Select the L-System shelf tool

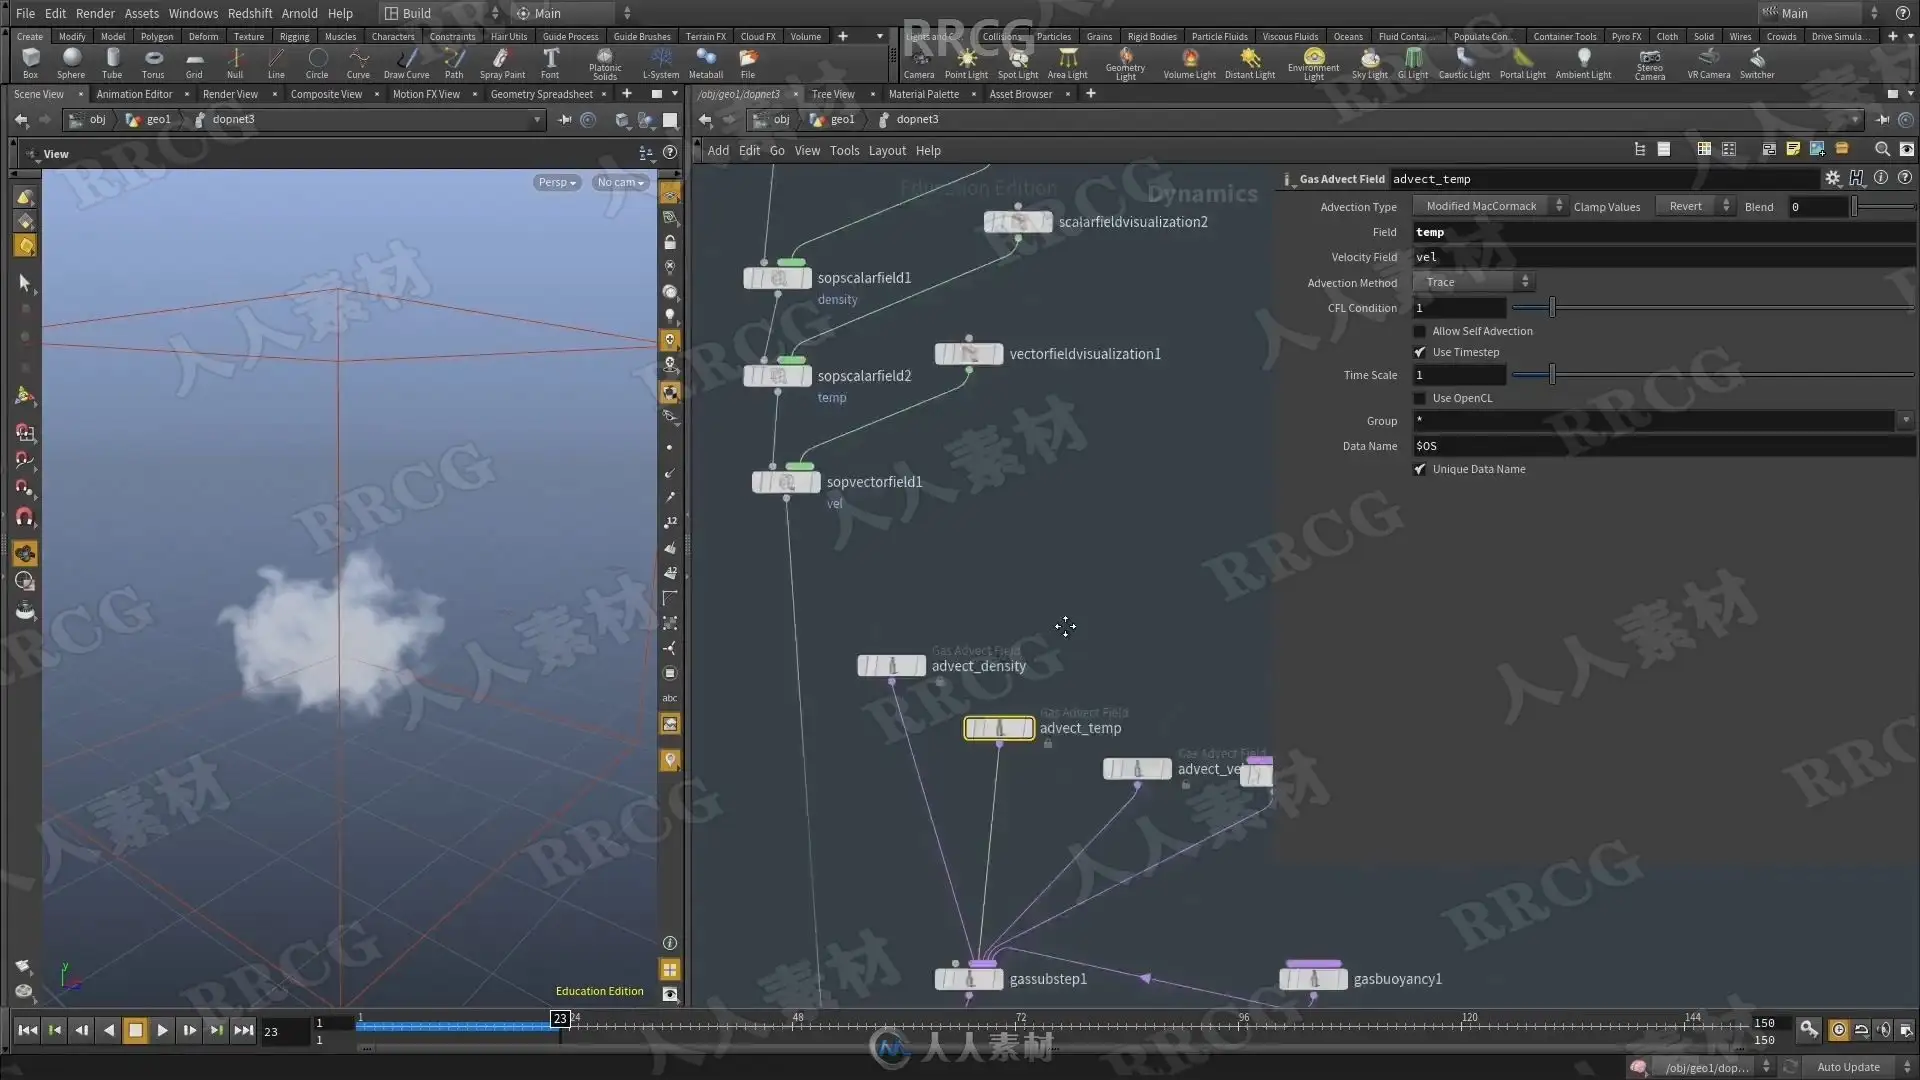tap(661, 63)
